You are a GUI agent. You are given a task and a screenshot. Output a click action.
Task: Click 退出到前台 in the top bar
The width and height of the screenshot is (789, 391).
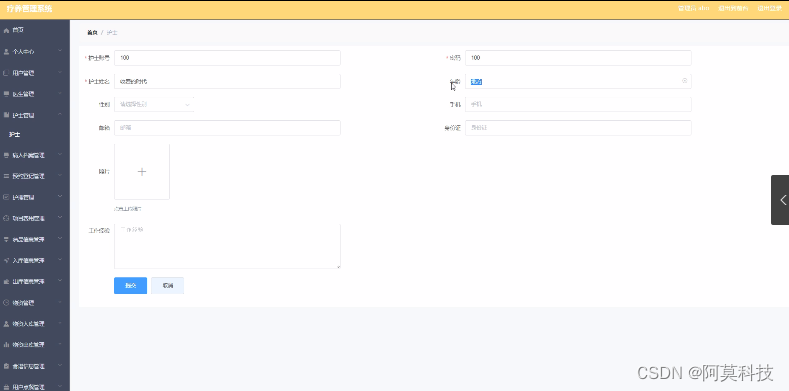coord(733,9)
